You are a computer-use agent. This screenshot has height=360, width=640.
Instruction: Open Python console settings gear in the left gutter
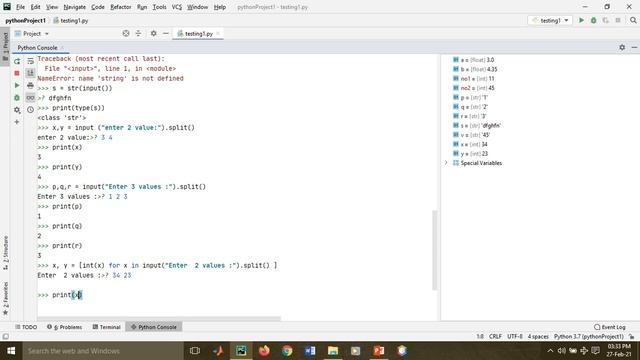coord(17,110)
